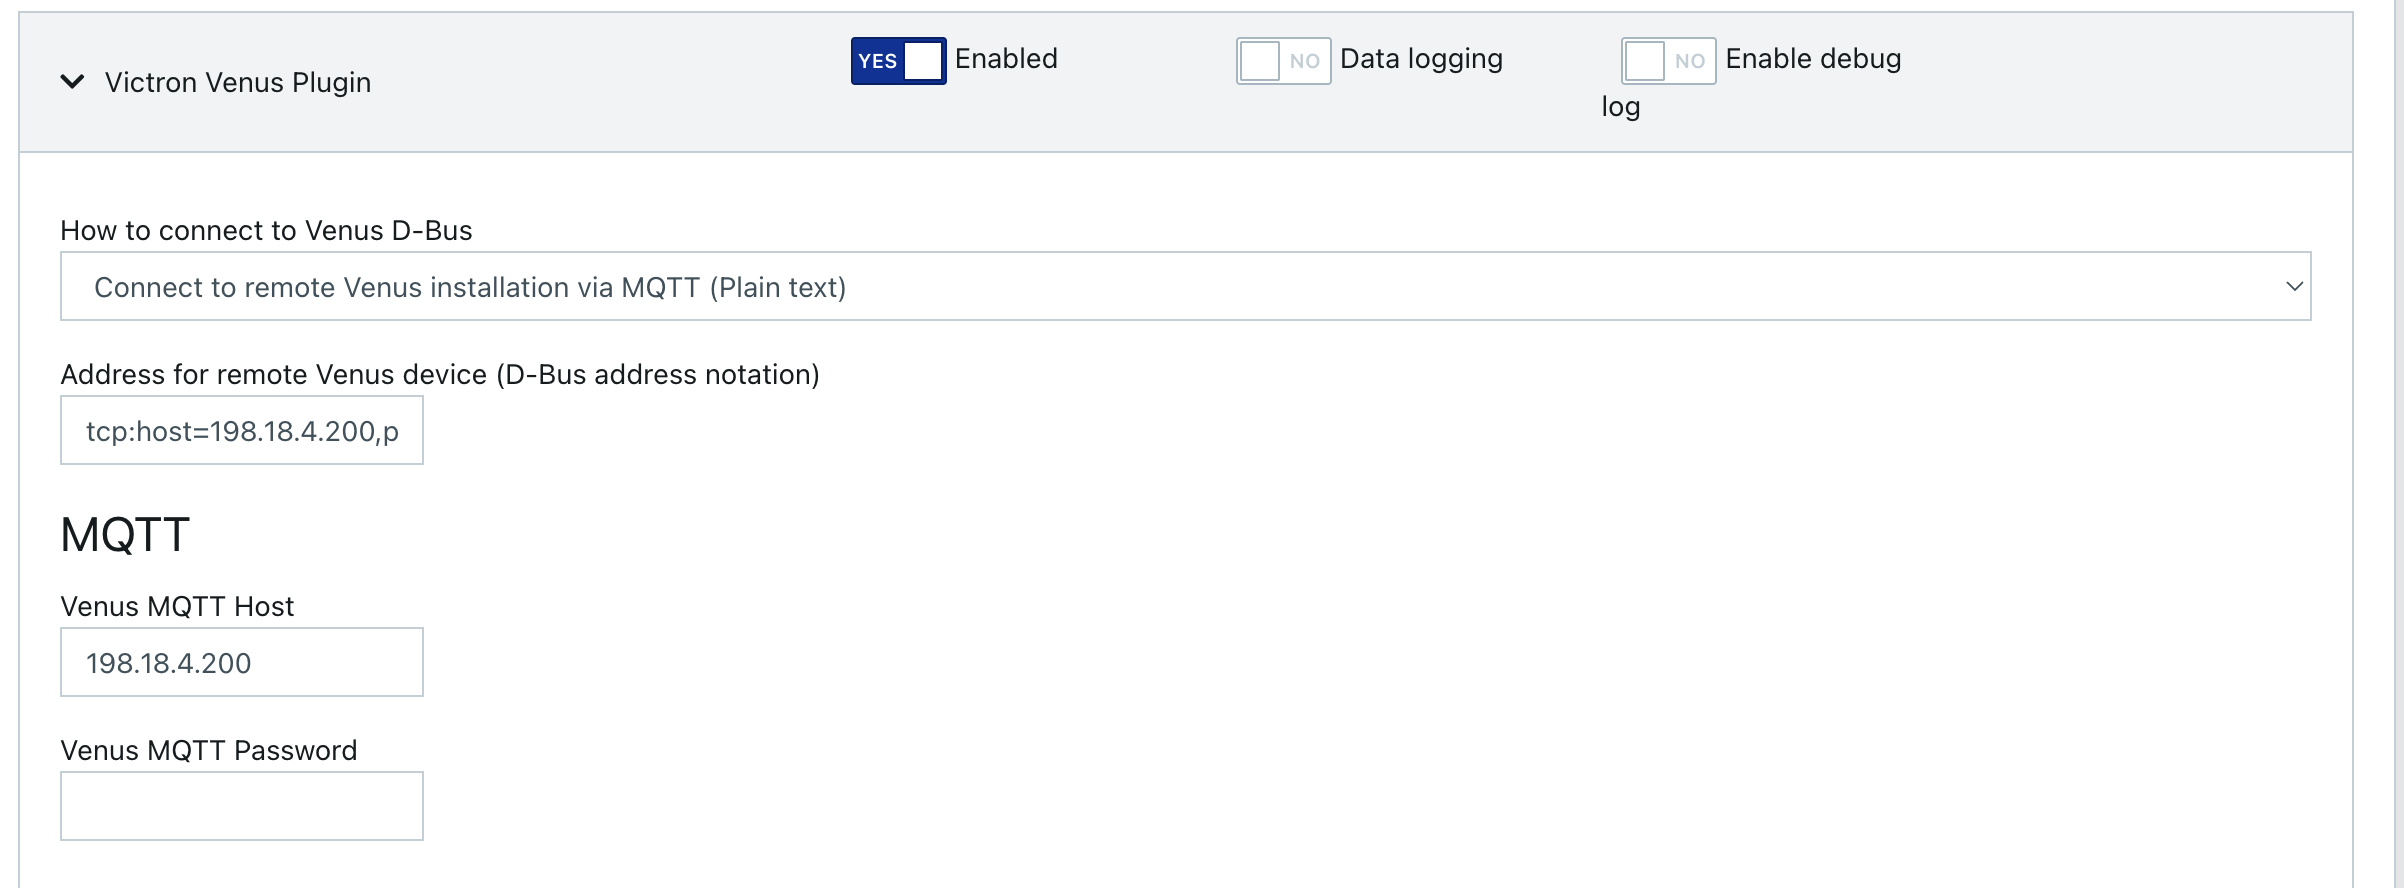The image size is (2404, 888).
Task: Disable the plugin Enabled switch
Action: point(897,61)
